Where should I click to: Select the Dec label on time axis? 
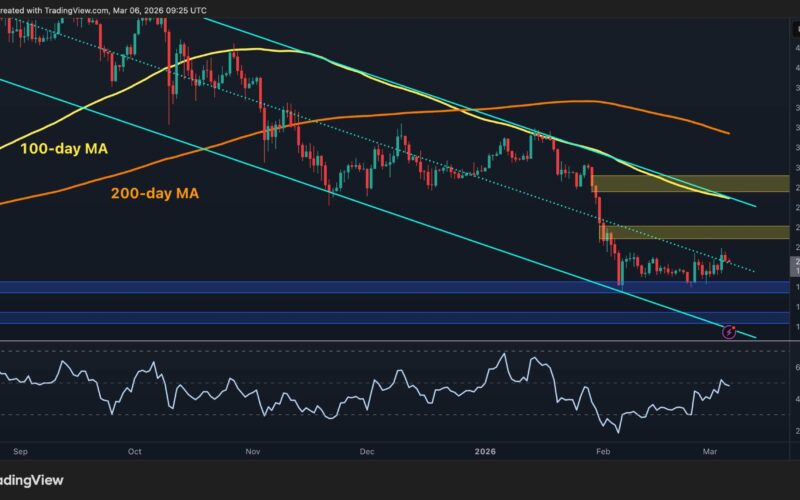coord(367,452)
